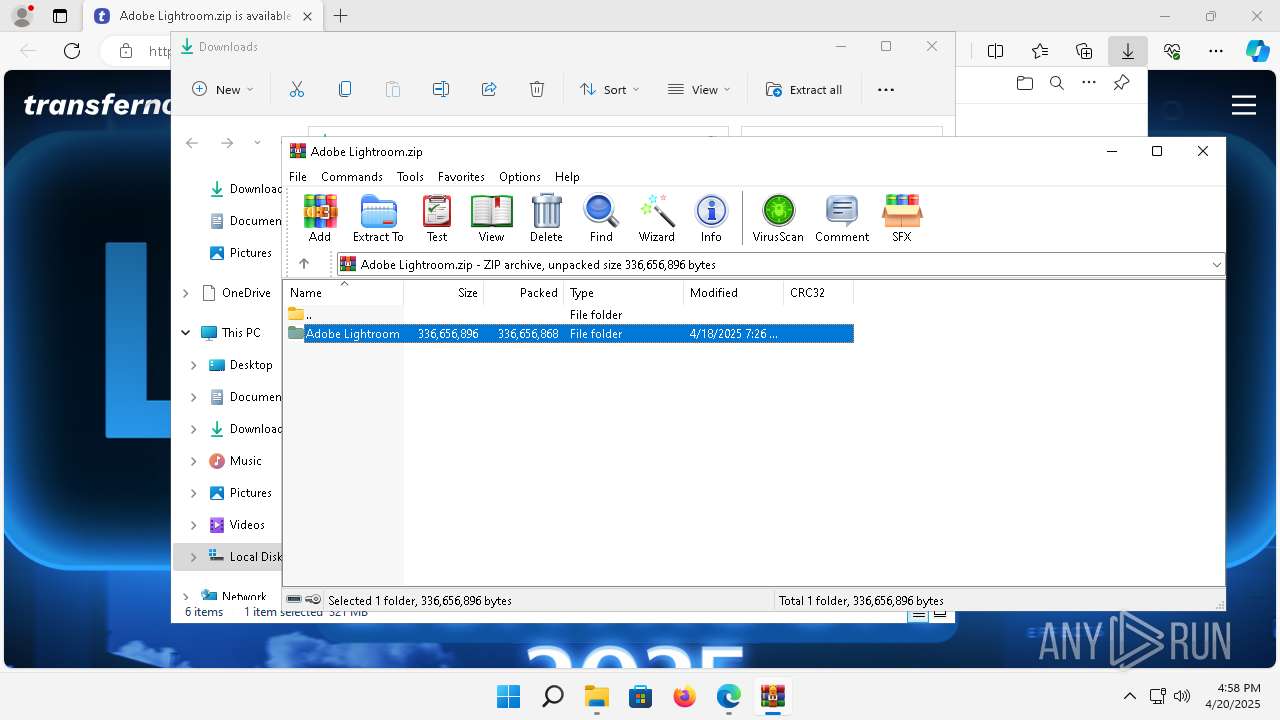Open the Favorites menu

461,177
